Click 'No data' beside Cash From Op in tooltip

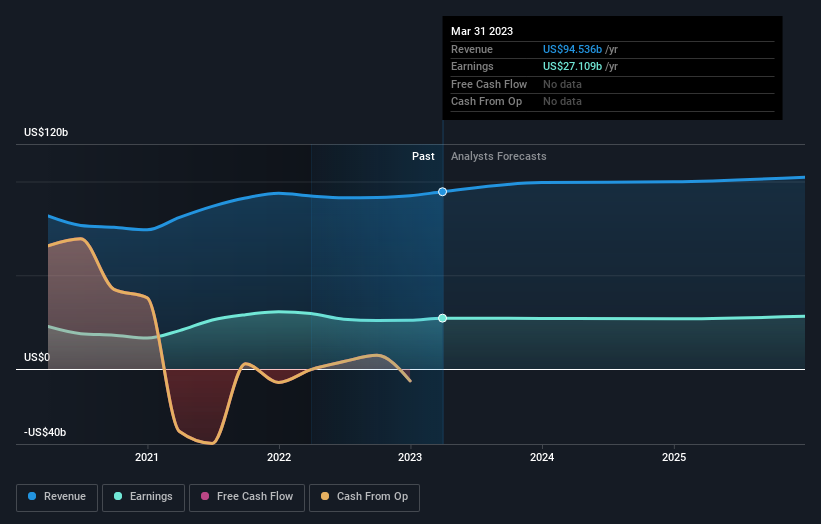click(x=562, y=102)
